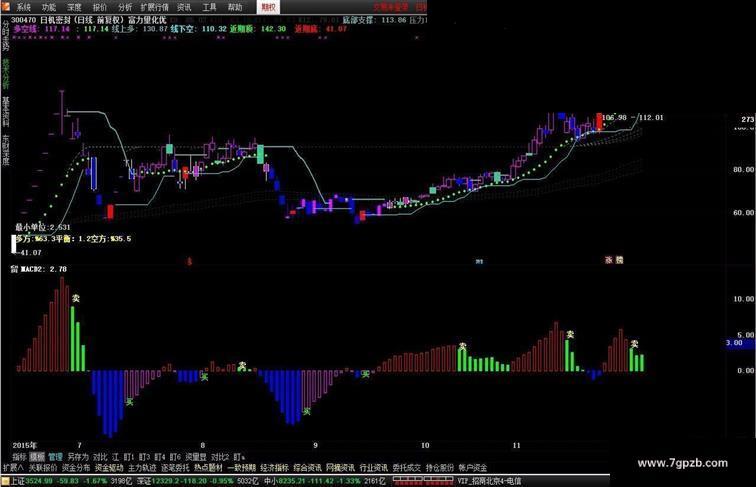Open the 资讯 menu
Viewport: 756px width, 487px height.
click(184, 7)
